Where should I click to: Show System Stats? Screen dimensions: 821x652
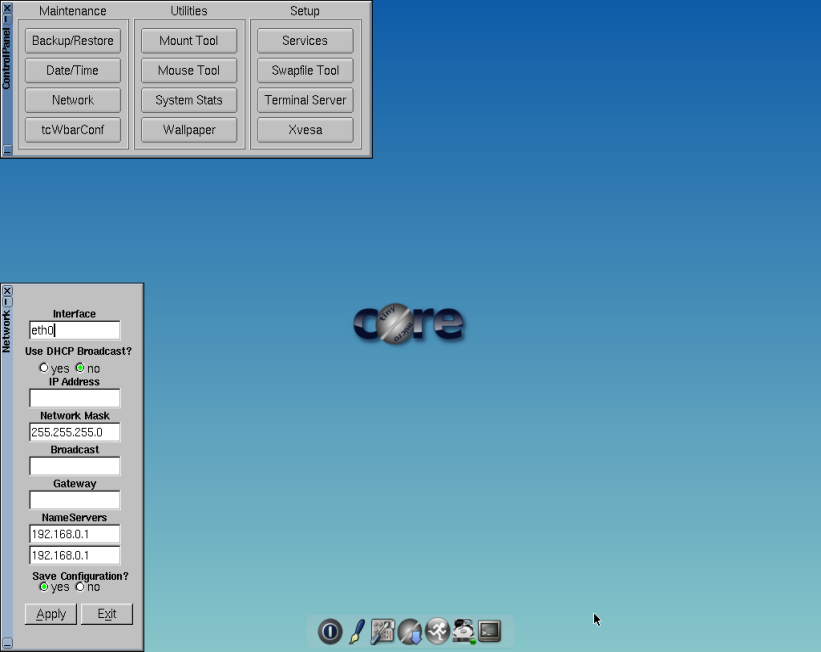pyautogui.click(x=189, y=100)
